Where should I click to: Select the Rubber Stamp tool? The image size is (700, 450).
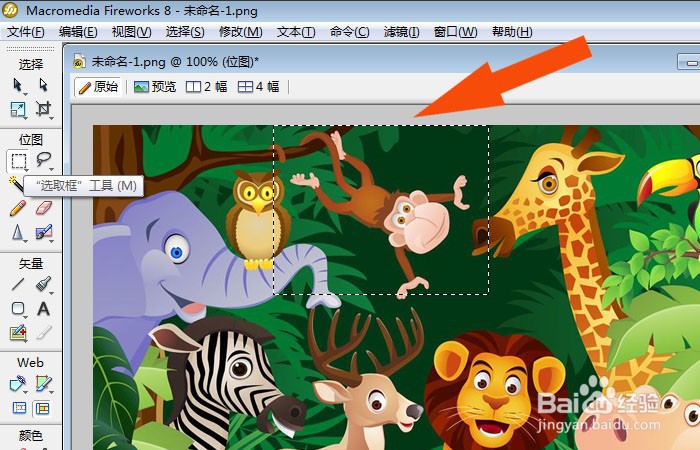(x=43, y=232)
